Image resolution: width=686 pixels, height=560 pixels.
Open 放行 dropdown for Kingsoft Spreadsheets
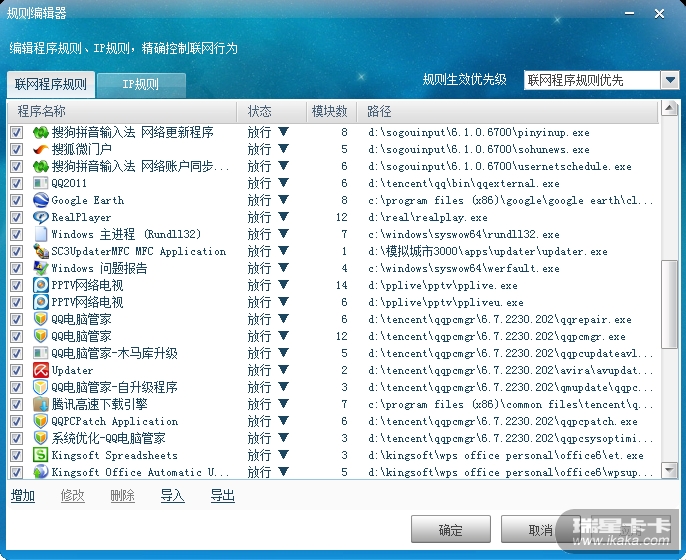click(284, 455)
